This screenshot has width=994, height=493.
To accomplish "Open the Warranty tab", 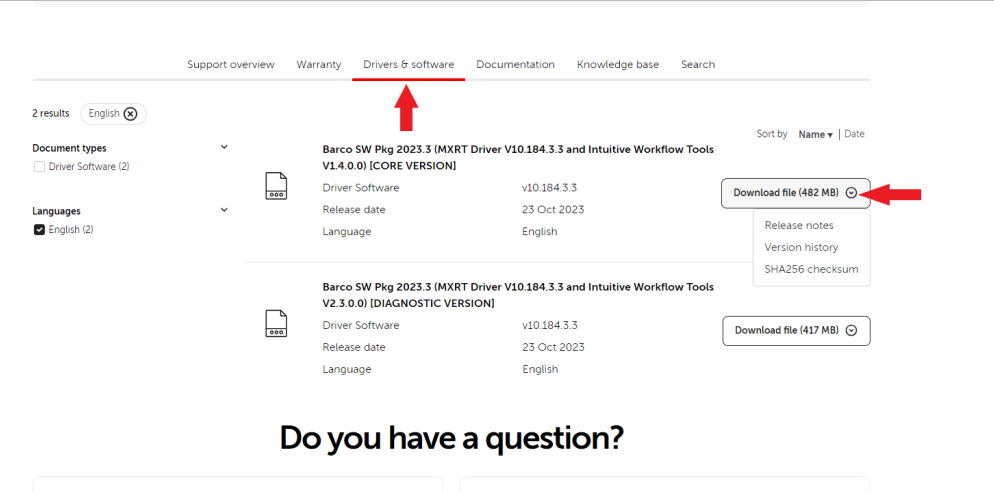I will [x=318, y=65].
